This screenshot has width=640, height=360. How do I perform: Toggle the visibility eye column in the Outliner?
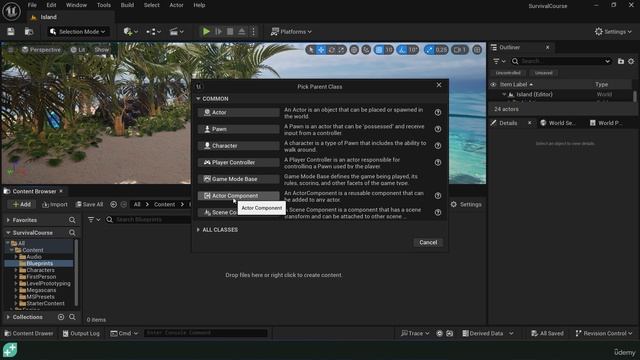click(493, 84)
